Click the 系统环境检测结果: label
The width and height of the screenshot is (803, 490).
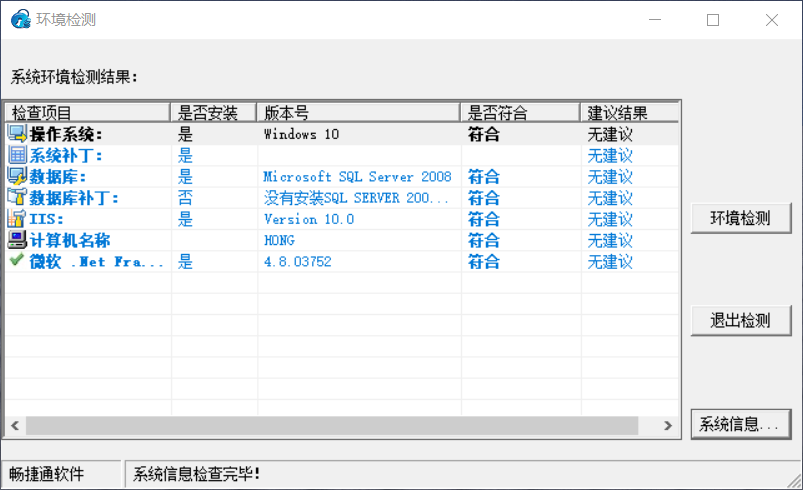pyautogui.click(x=74, y=77)
